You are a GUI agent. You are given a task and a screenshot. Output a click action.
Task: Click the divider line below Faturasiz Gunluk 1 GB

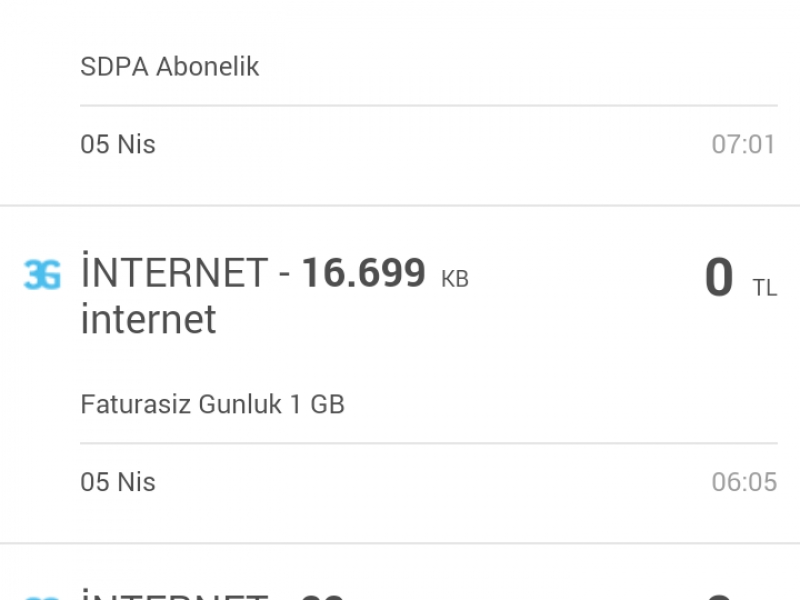click(428, 443)
